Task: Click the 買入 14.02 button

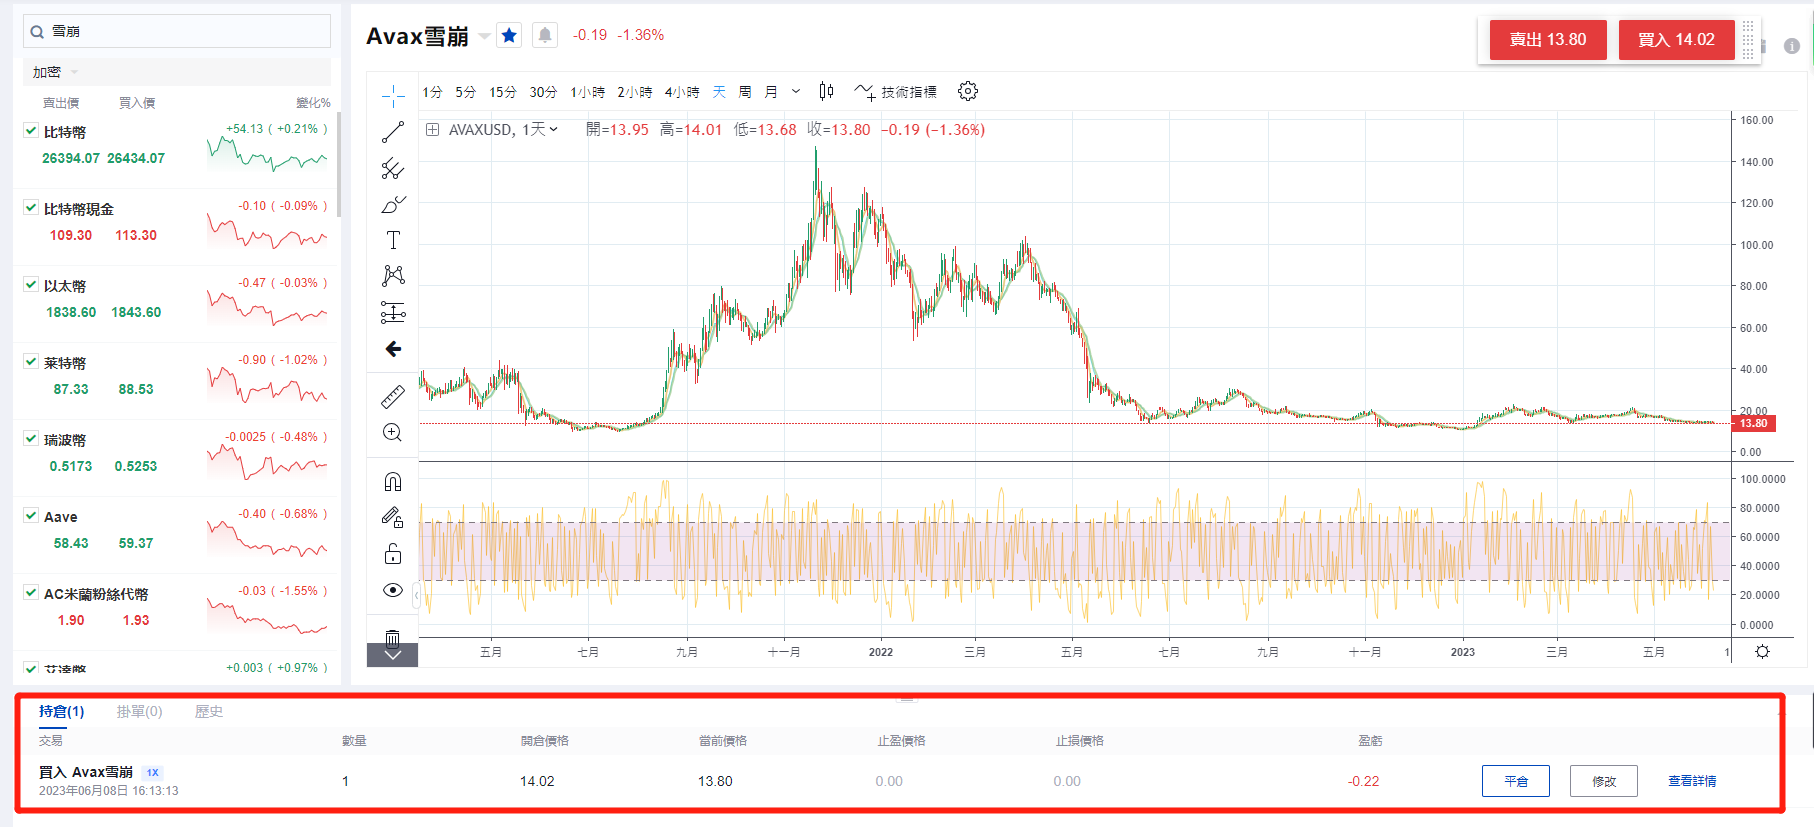Action: (x=1676, y=40)
